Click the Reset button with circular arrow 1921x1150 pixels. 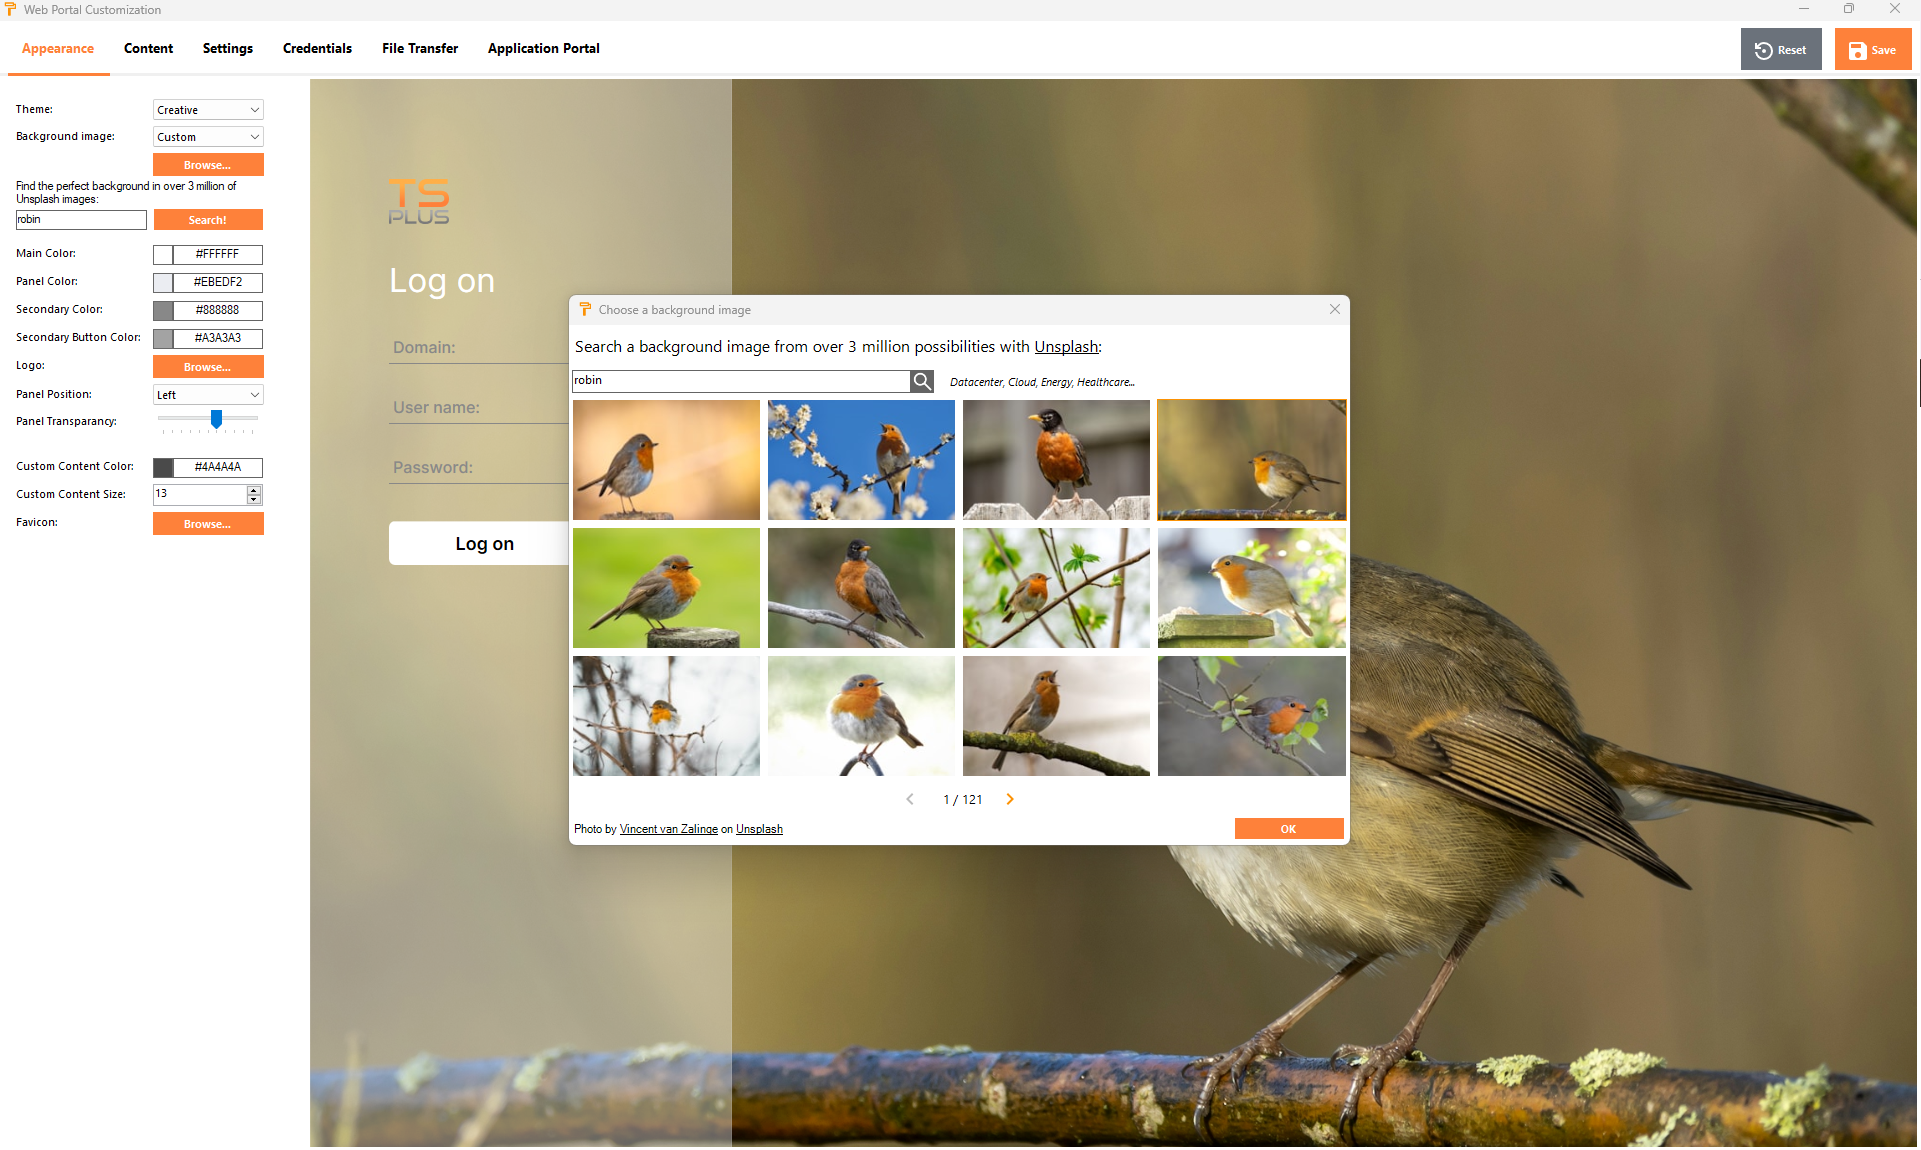click(x=1780, y=50)
